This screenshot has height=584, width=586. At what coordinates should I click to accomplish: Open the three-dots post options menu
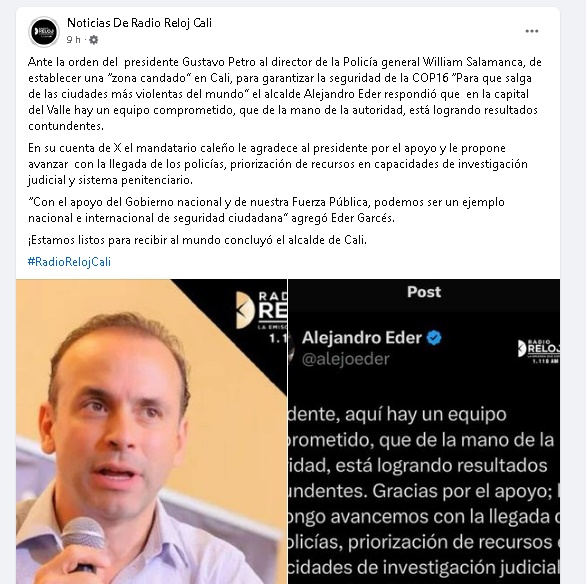[x=531, y=31]
